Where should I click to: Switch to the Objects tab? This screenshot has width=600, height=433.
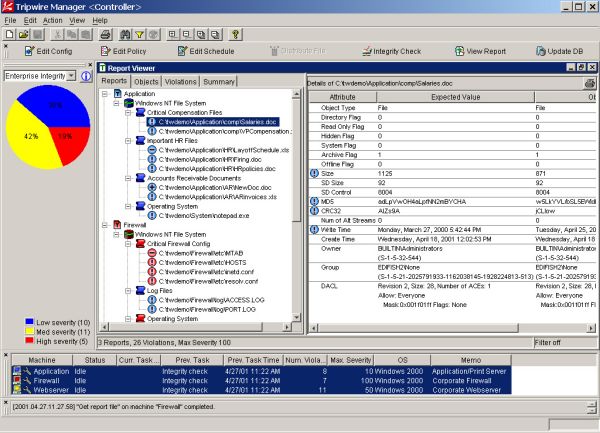click(146, 81)
